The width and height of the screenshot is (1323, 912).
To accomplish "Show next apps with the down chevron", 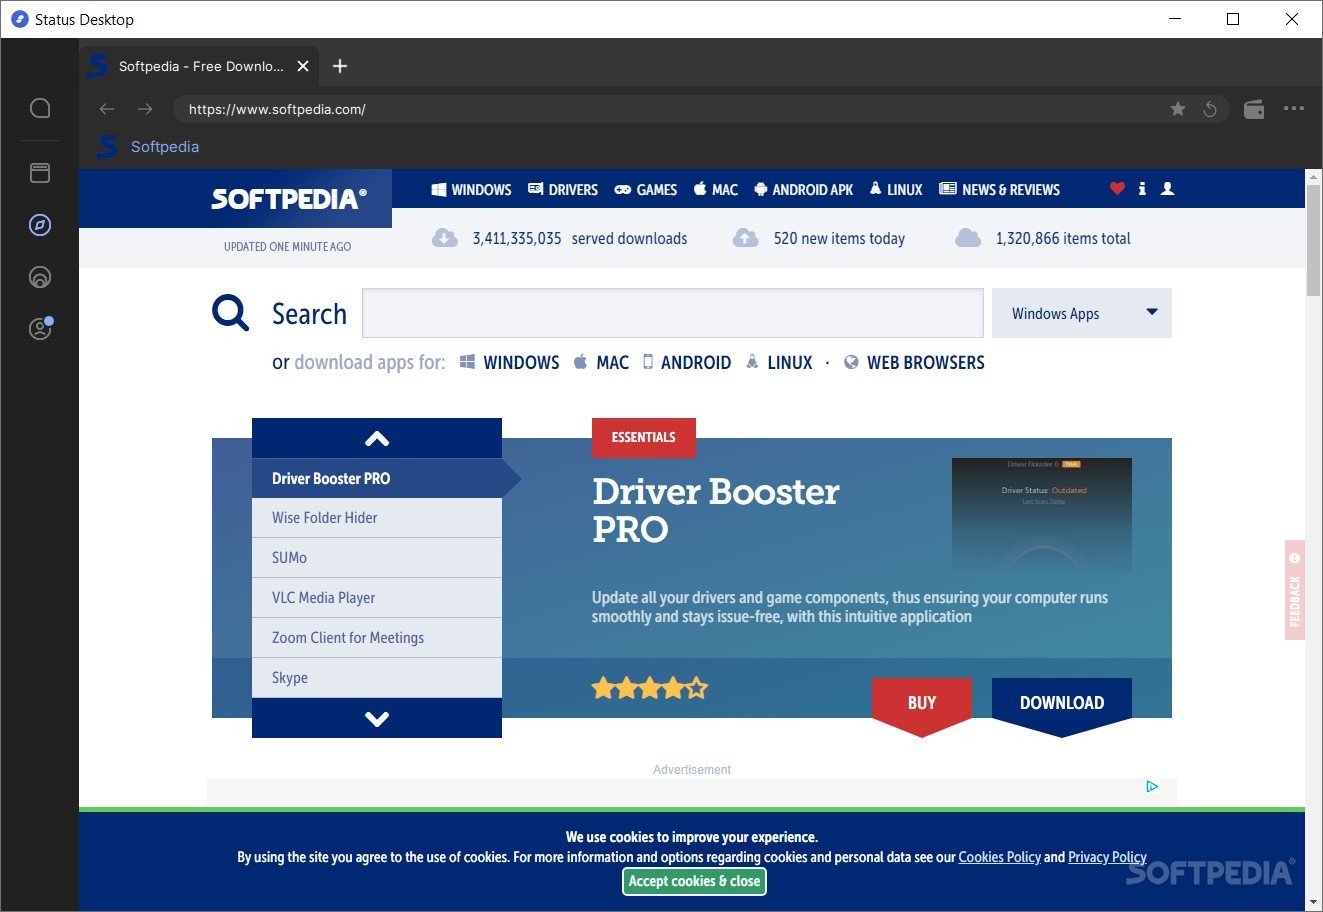I will (x=377, y=718).
